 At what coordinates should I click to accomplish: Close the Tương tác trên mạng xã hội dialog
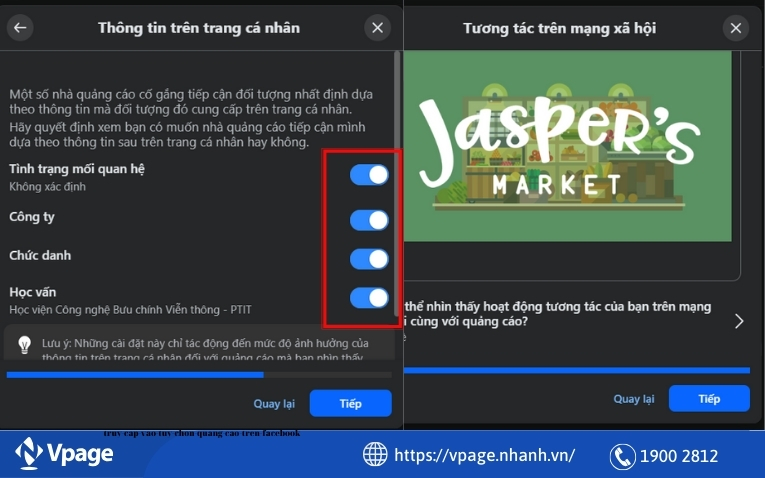tap(736, 28)
